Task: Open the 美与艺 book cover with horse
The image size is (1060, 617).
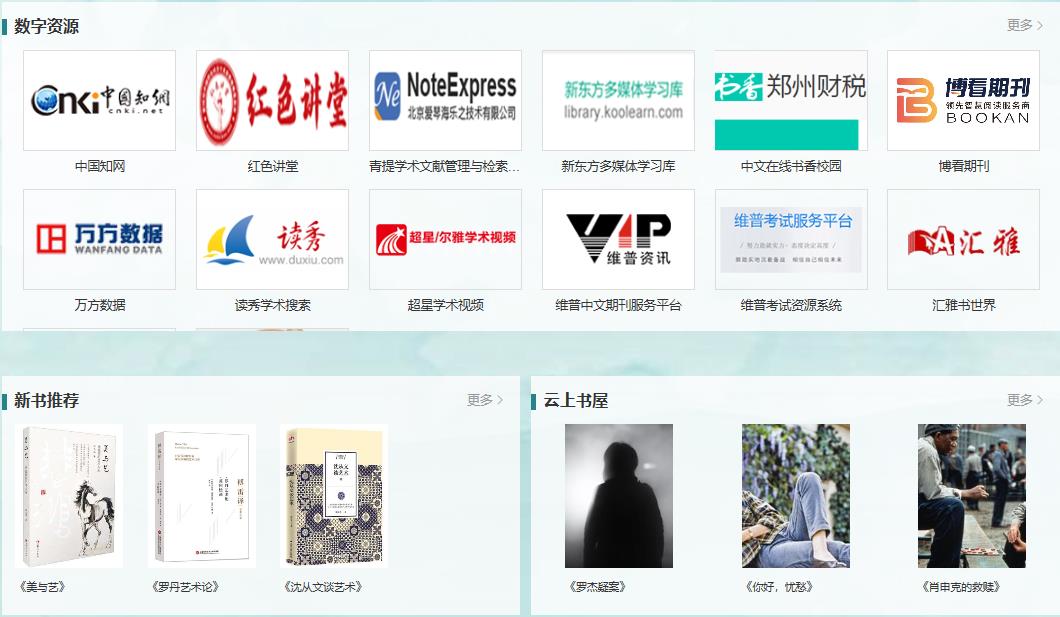Action: (69, 496)
